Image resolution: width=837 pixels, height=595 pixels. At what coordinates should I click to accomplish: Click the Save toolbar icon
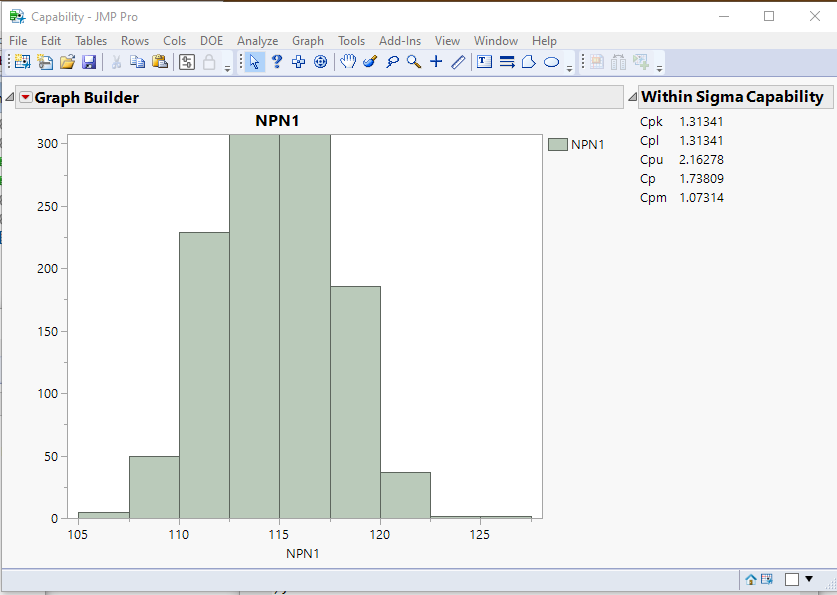[90, 61]
